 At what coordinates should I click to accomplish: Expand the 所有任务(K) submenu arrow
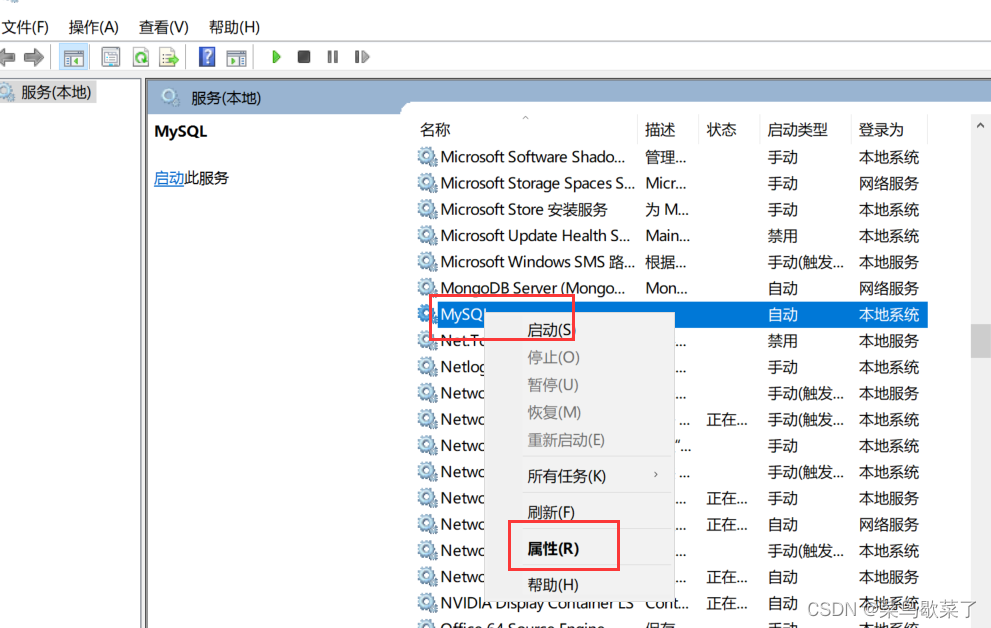[656, 474]
